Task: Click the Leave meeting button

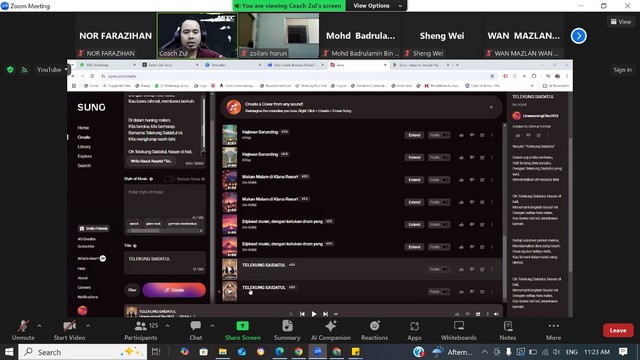Action: (x=618, y=330)
